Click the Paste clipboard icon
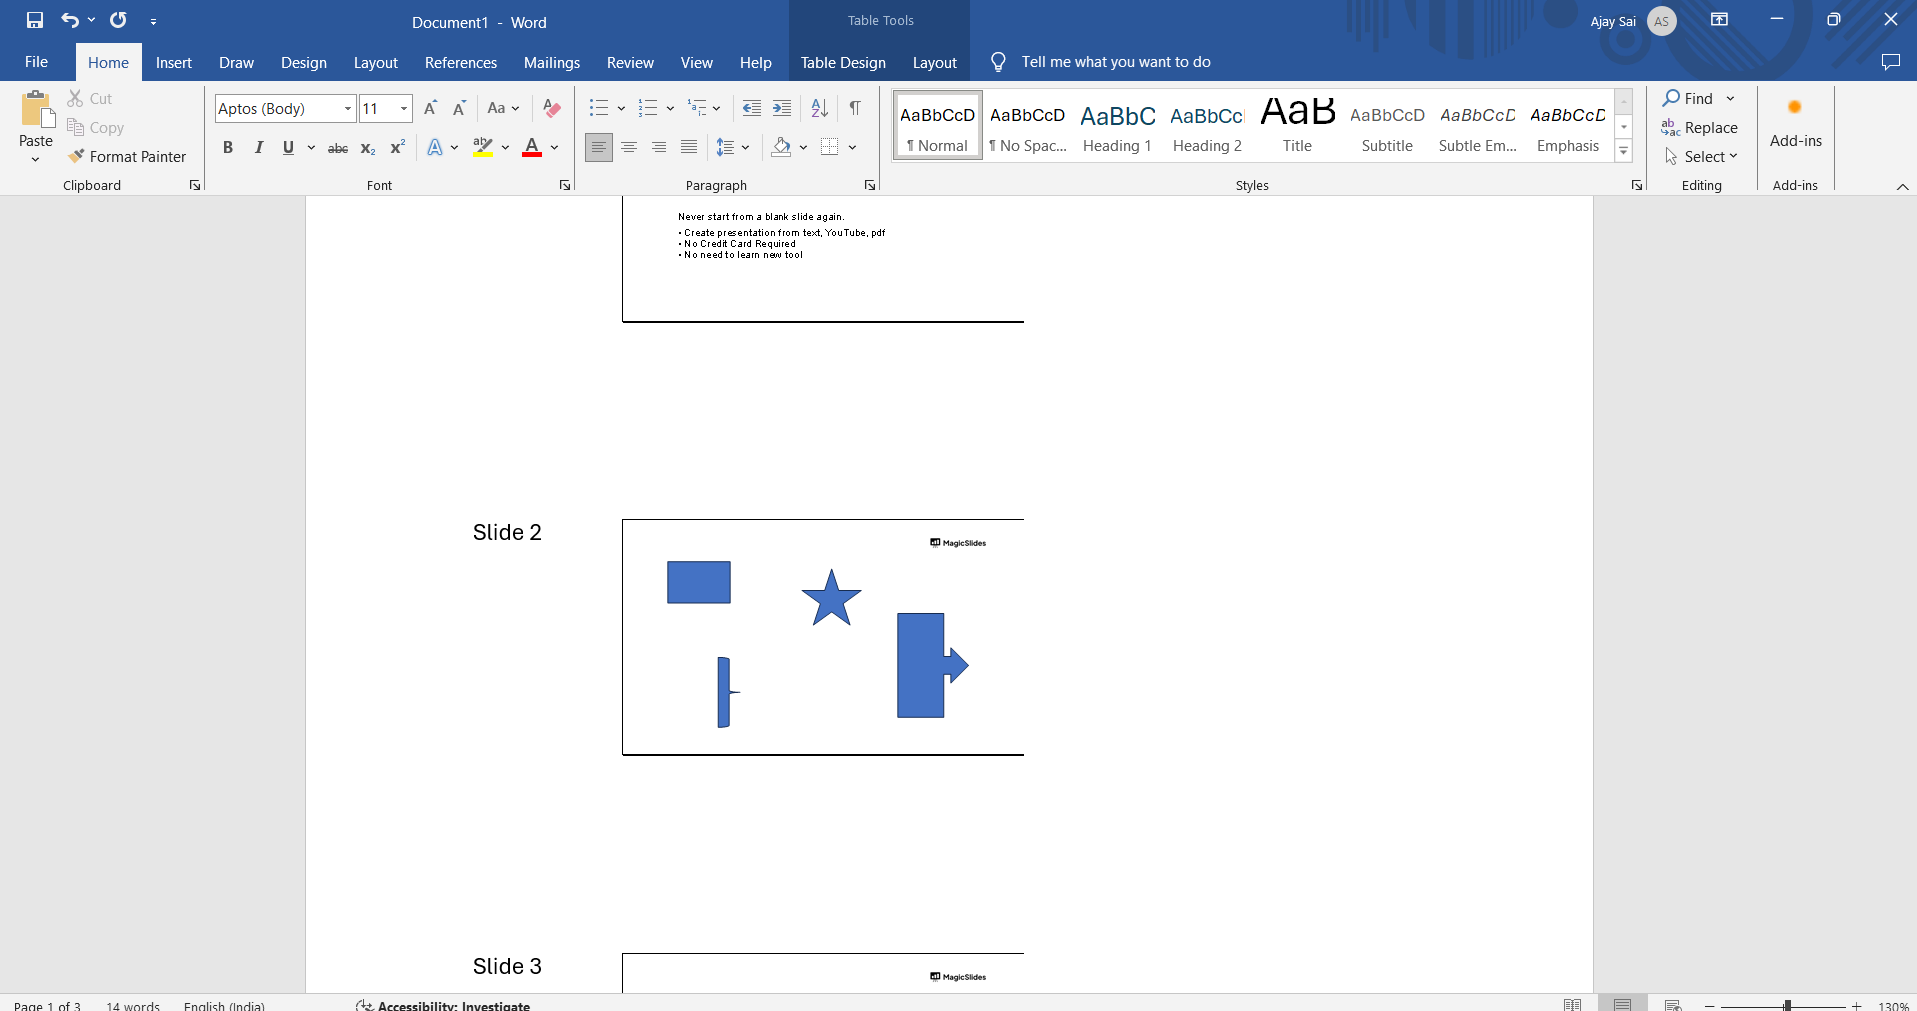This screenshot has width=1917, height=1011. 36,110
